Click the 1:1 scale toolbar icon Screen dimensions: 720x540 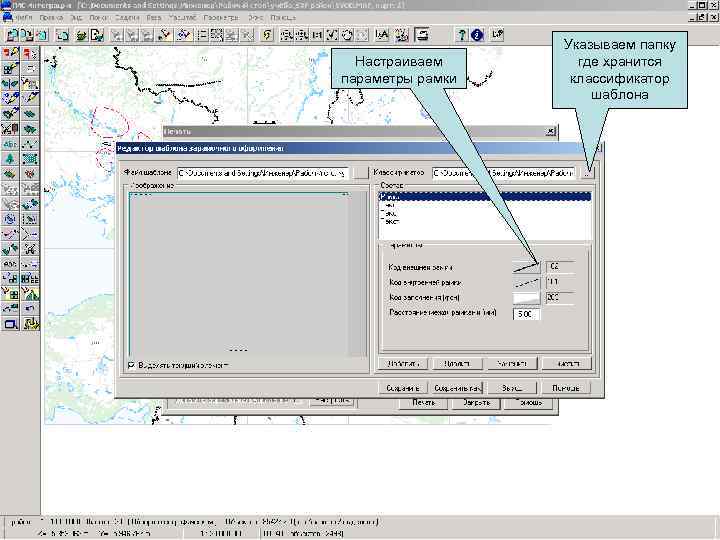coord(317,35)
